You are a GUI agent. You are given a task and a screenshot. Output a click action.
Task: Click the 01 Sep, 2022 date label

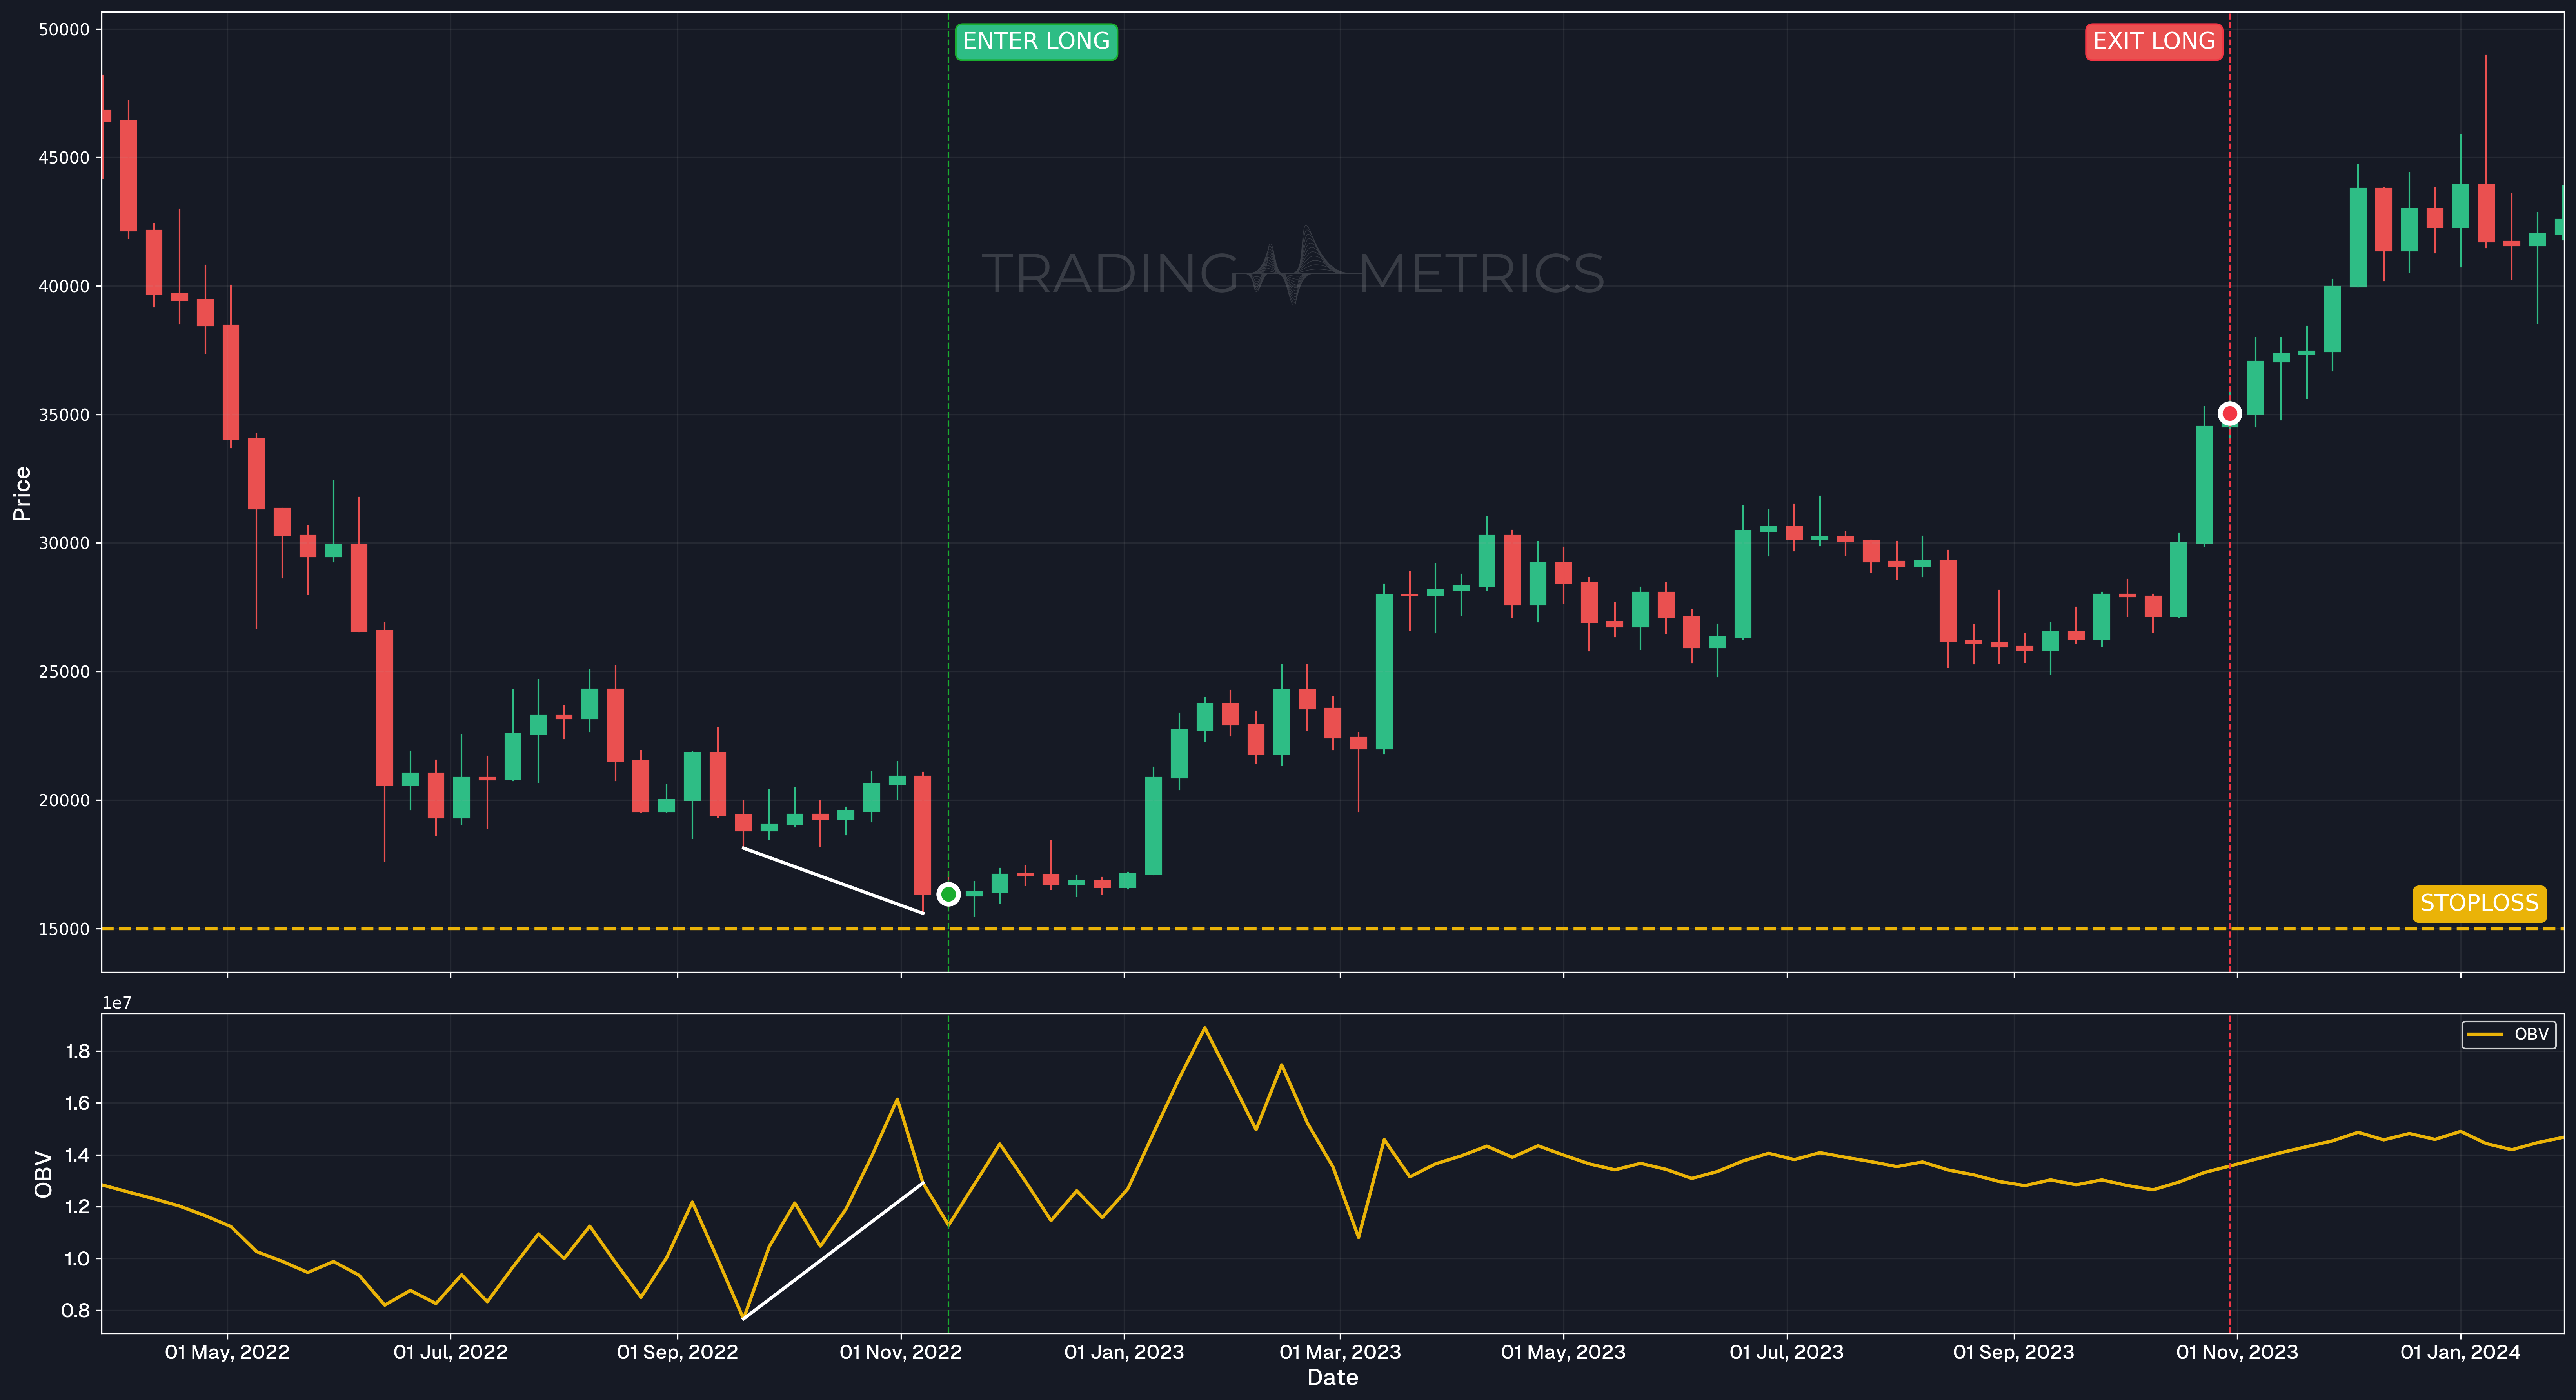(677, 1352)
